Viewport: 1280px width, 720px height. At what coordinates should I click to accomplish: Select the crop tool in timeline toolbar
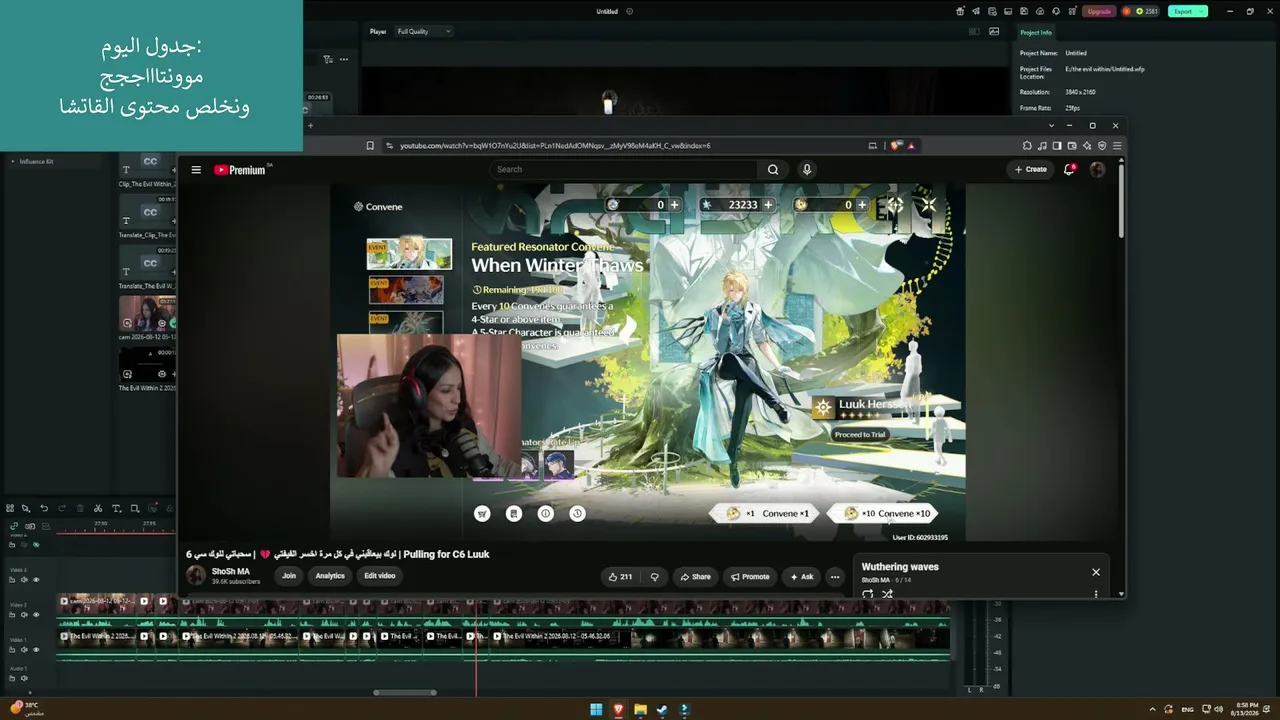[135, 509]
